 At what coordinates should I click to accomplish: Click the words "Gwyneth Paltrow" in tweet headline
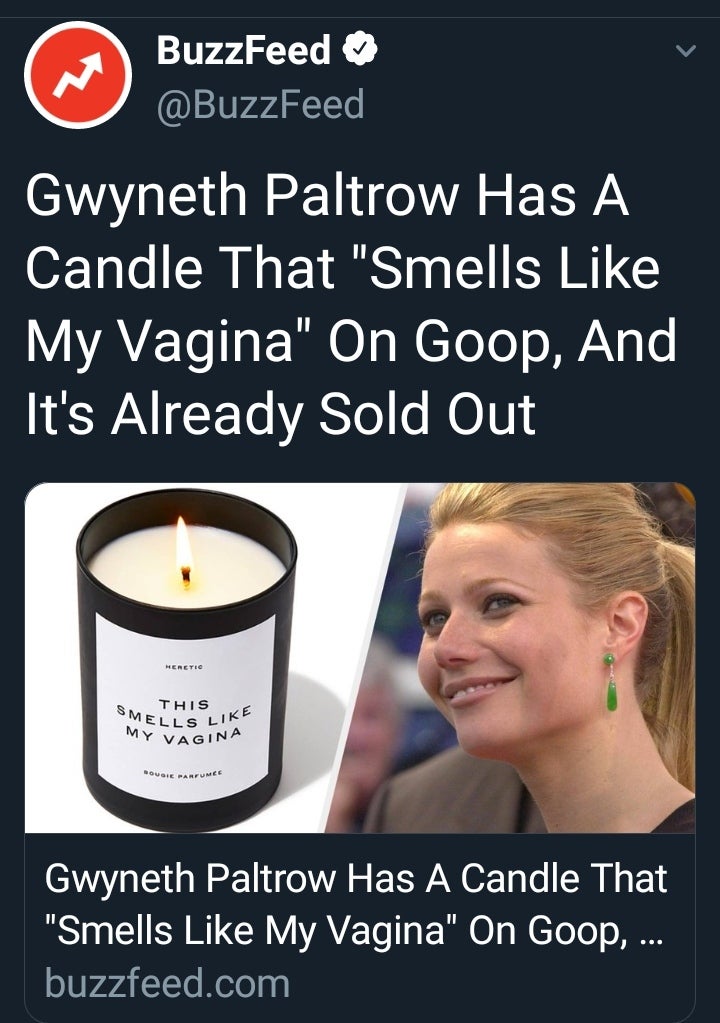pyautogui.click(x=245, y=197)
